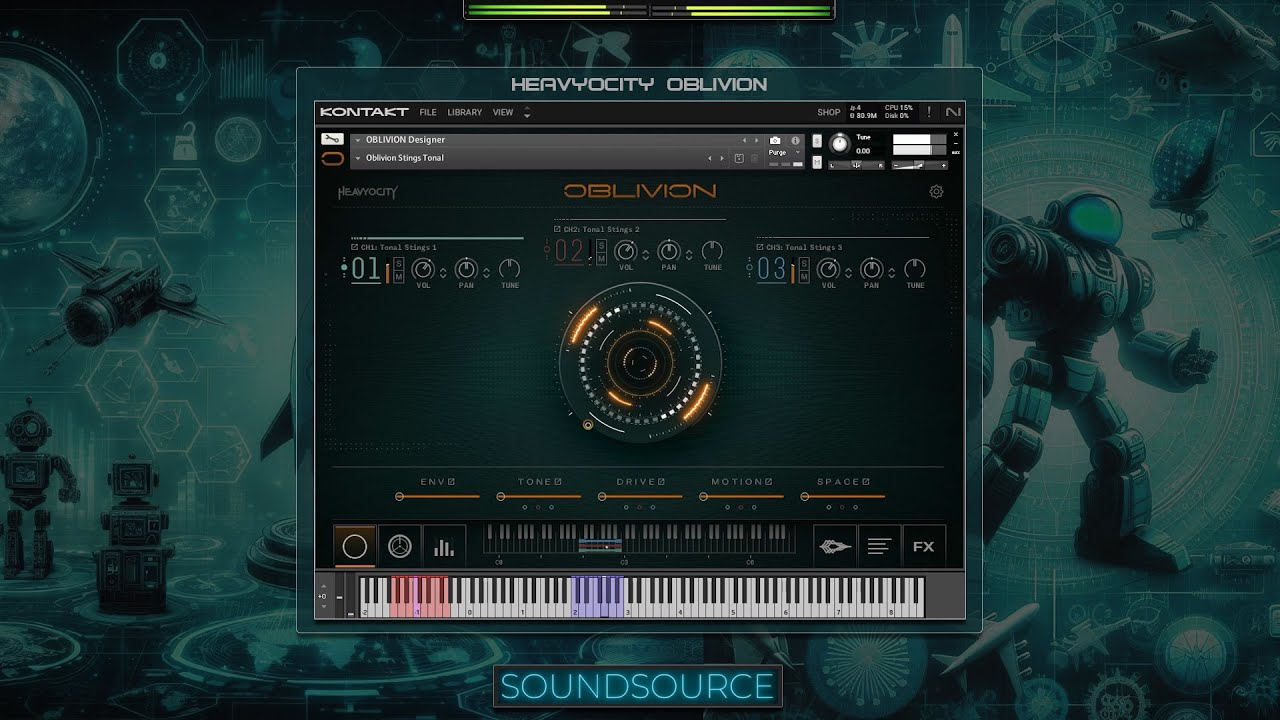Click the Kontakt header Tune knob
The width and height of the screenshot is (1280, 720).
coord(840,144)
